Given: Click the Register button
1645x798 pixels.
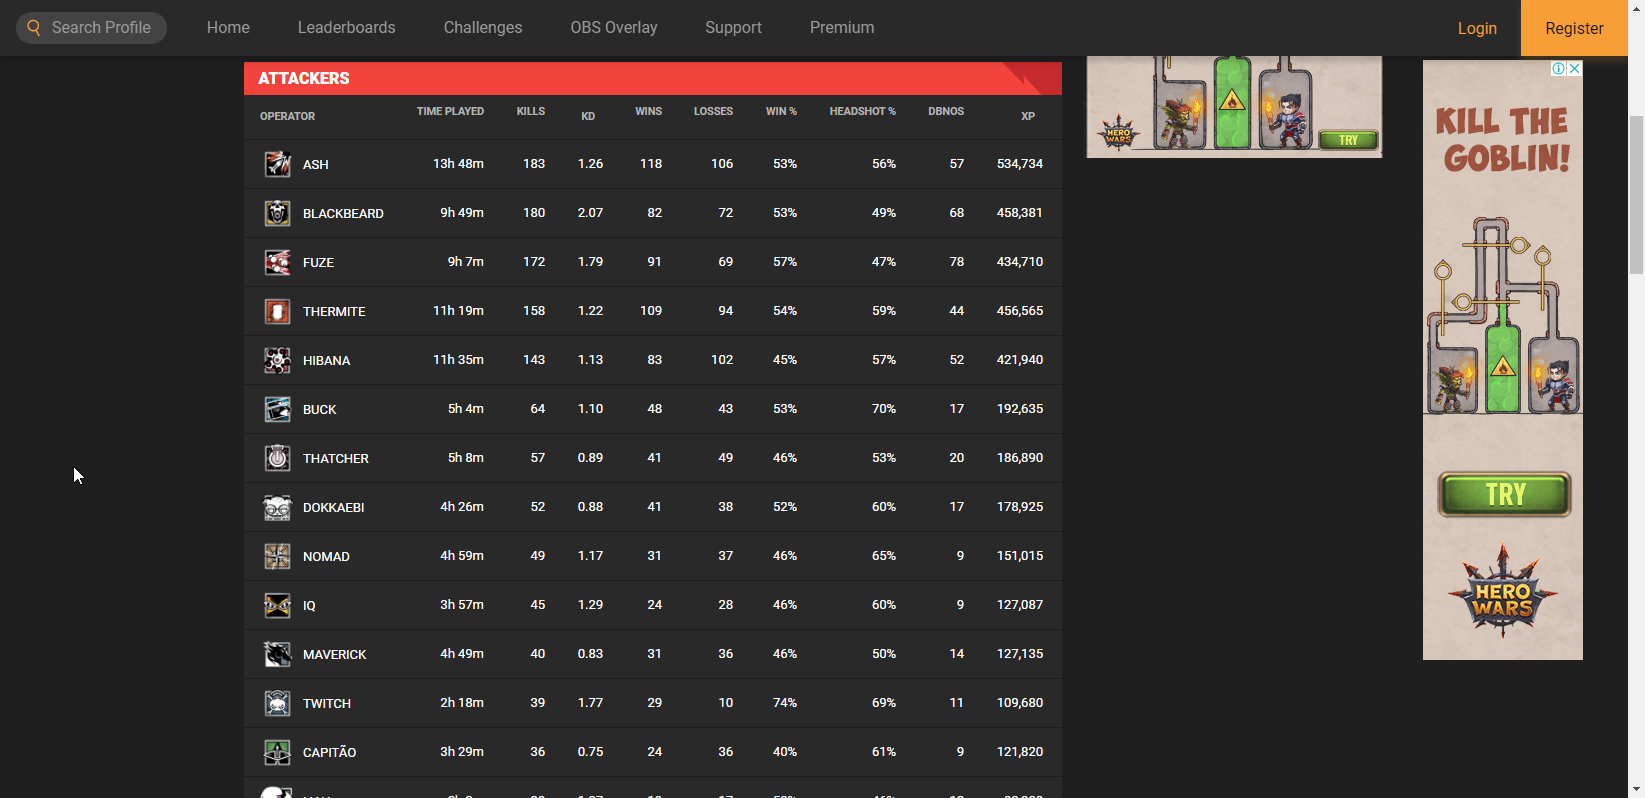Looking at the screenshot, I should [1574, 28].
